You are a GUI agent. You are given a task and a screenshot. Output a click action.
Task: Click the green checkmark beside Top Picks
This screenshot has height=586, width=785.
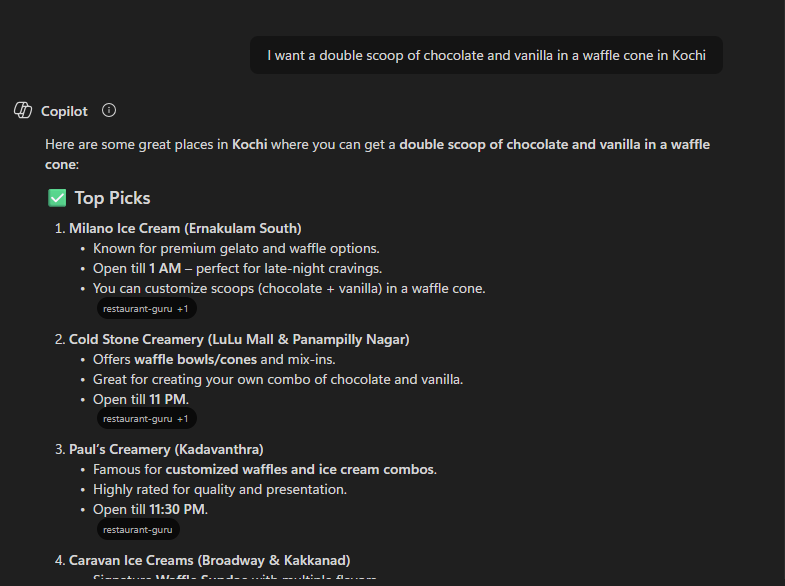tap(57, 198)
